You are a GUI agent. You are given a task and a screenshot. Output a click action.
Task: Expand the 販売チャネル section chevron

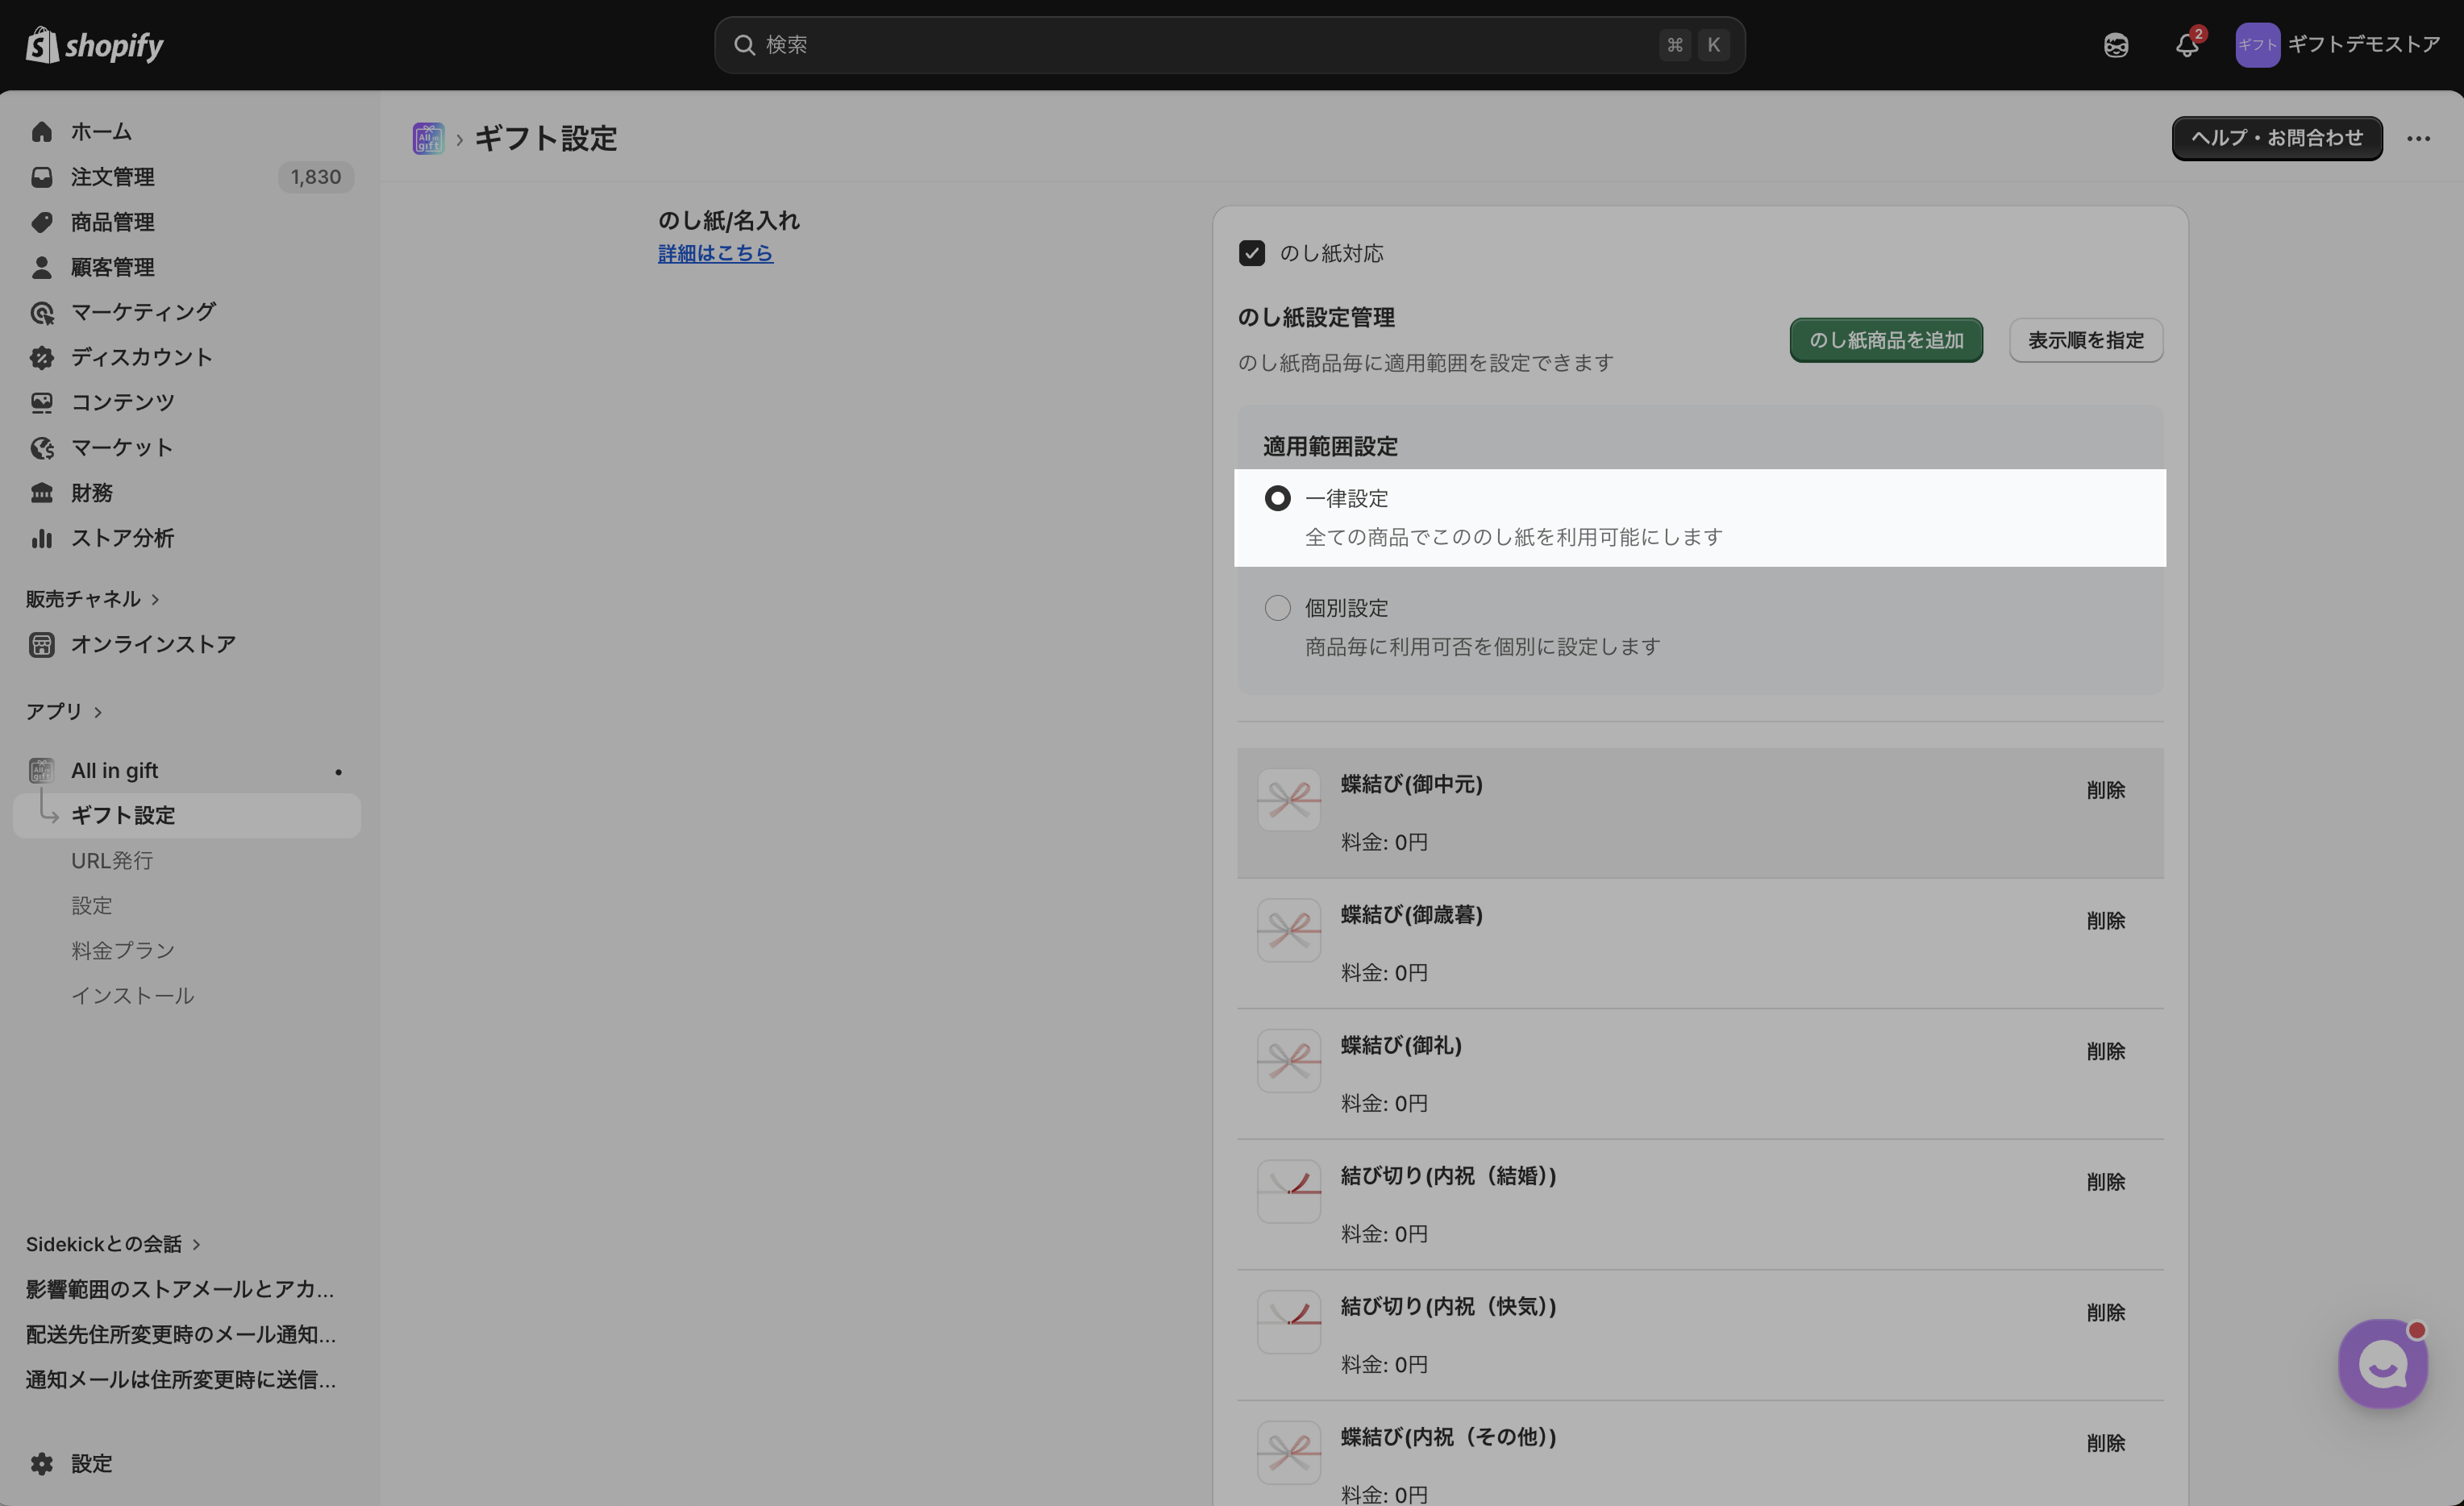pyautogui.click(x=155, y=599)
